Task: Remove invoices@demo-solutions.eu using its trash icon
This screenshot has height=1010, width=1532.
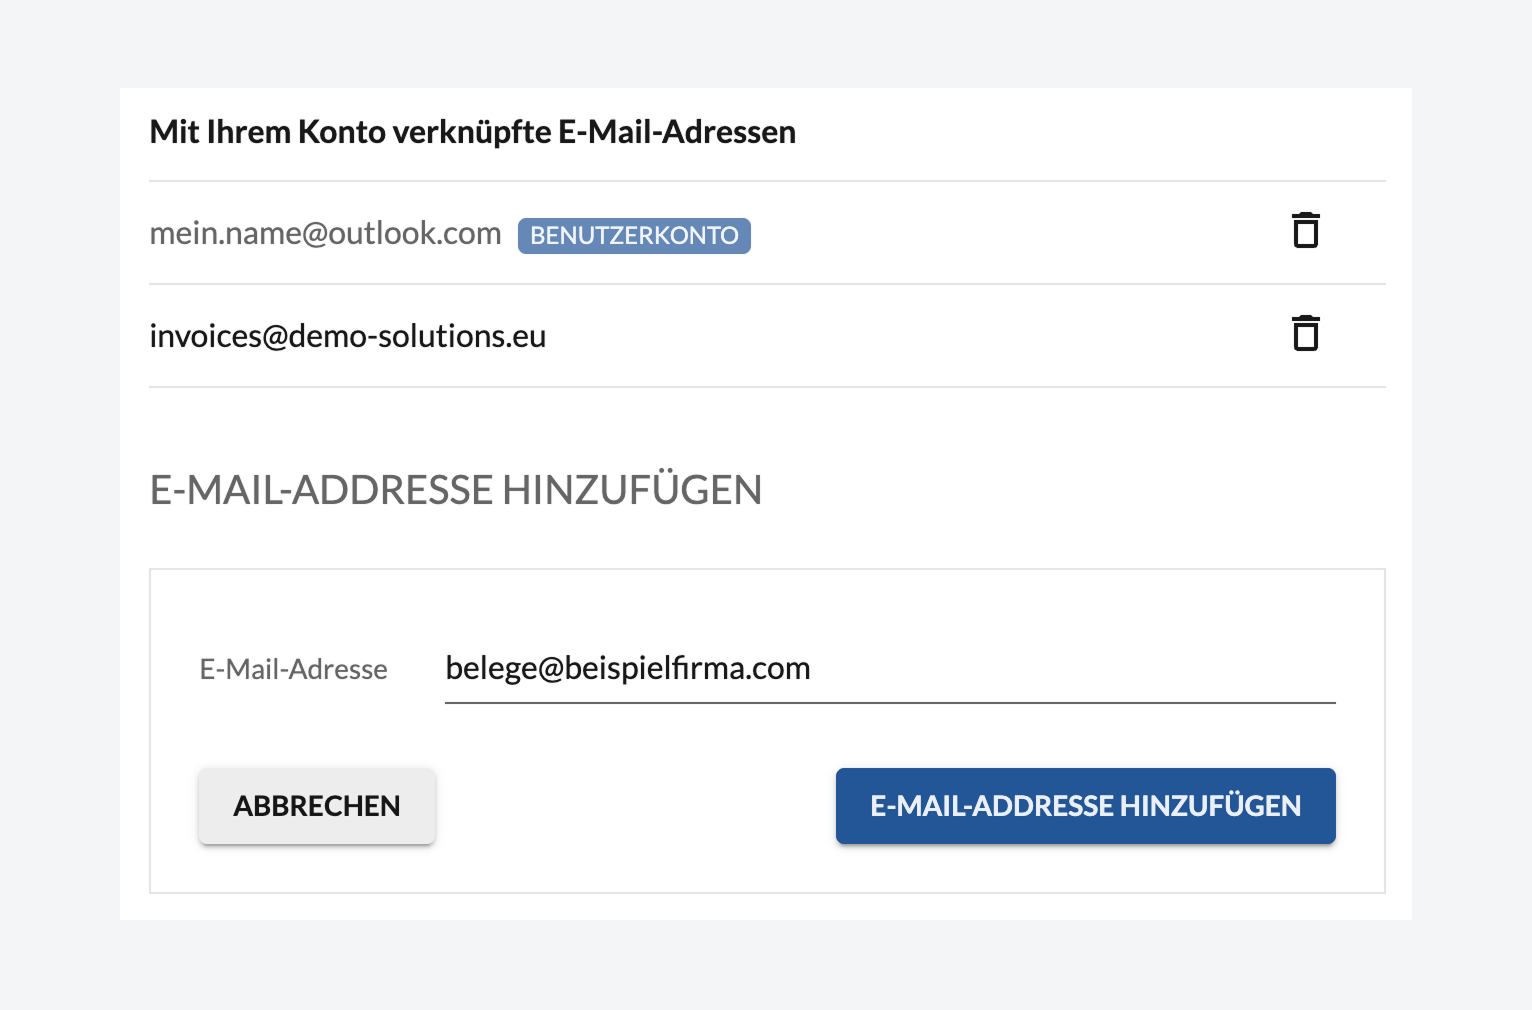Action: [1305, 334]
